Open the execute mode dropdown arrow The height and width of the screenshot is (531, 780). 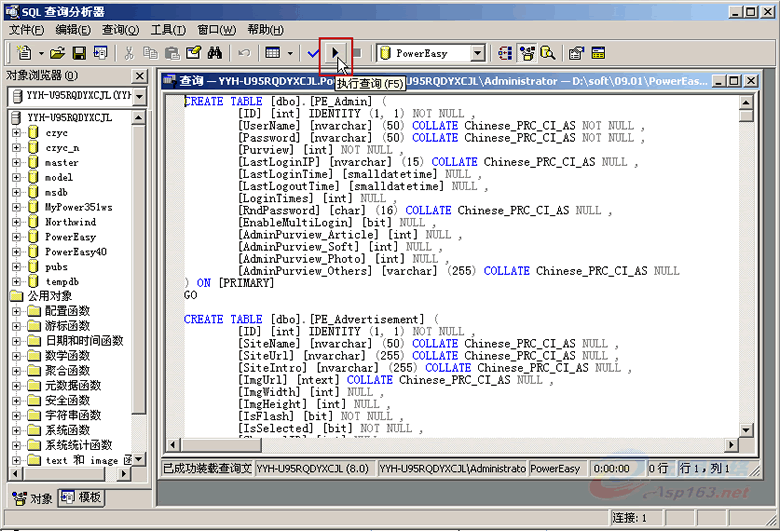[x=290, y=53]
